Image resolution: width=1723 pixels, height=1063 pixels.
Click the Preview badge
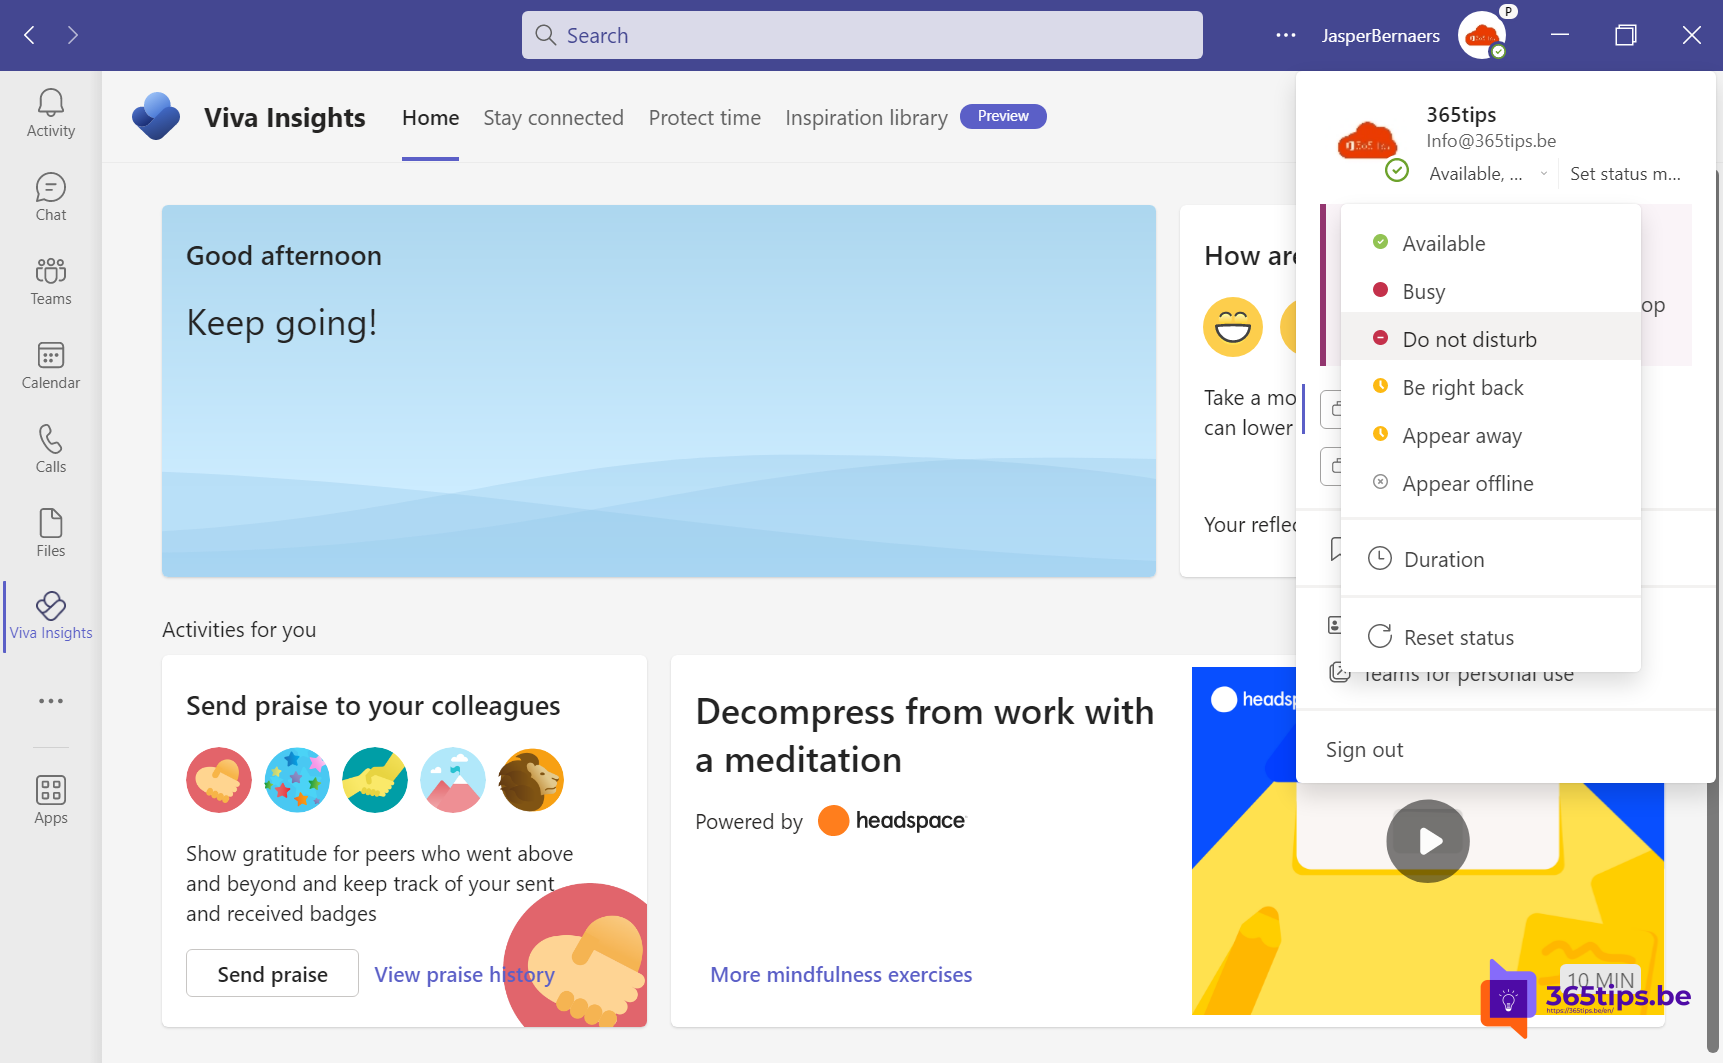pos(1003,116)
